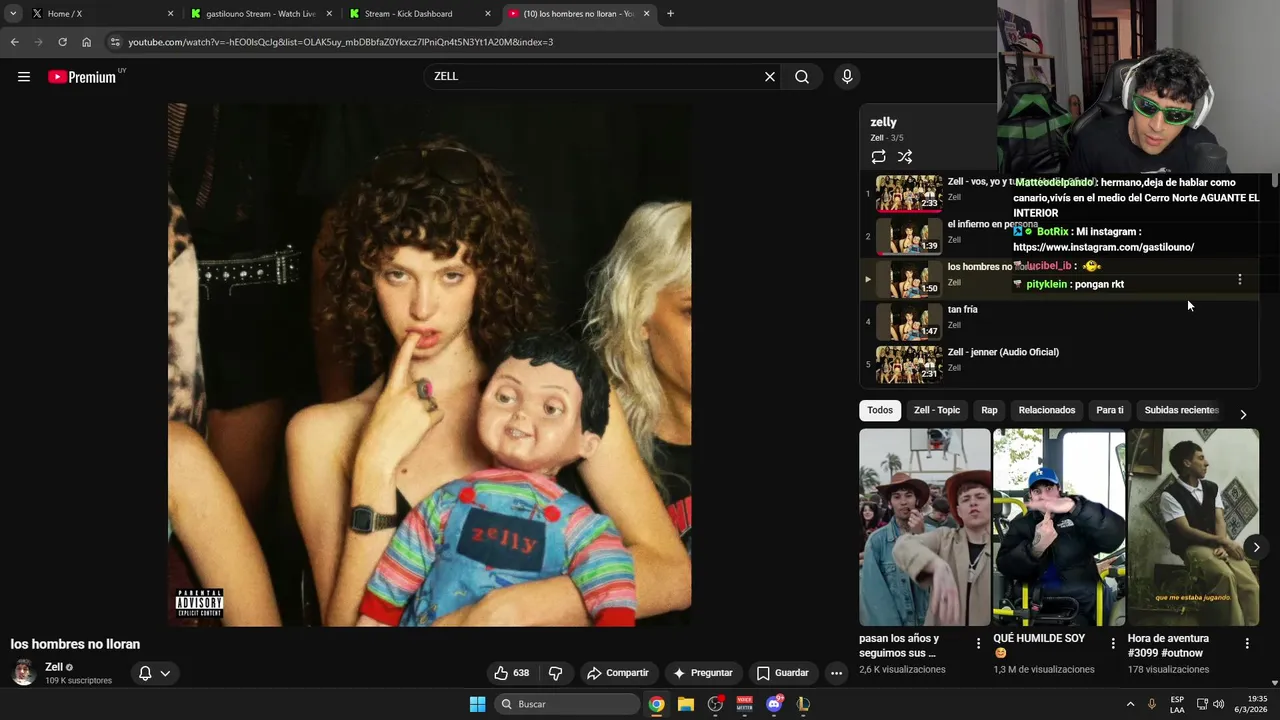The height and width of the screenshot is (720, 1280).
Task: Open 'QUÉ HUMILDE SOY' short
Action: [1059, 527]
